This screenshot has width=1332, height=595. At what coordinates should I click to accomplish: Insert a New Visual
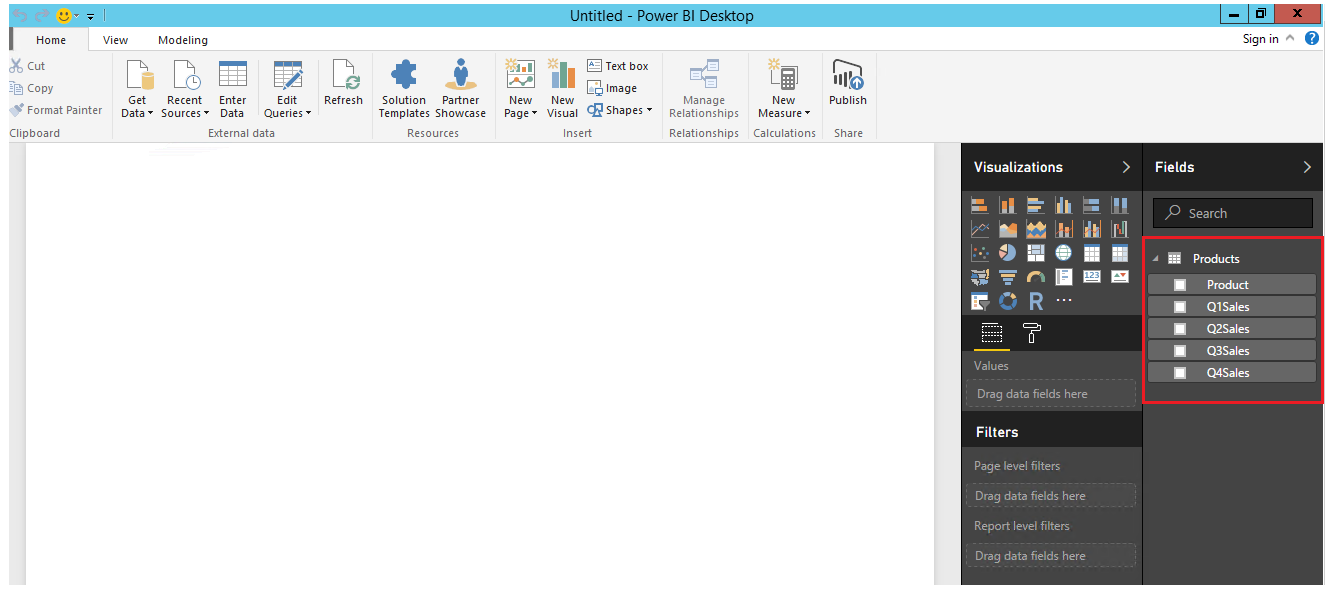(x=563, y=89)
